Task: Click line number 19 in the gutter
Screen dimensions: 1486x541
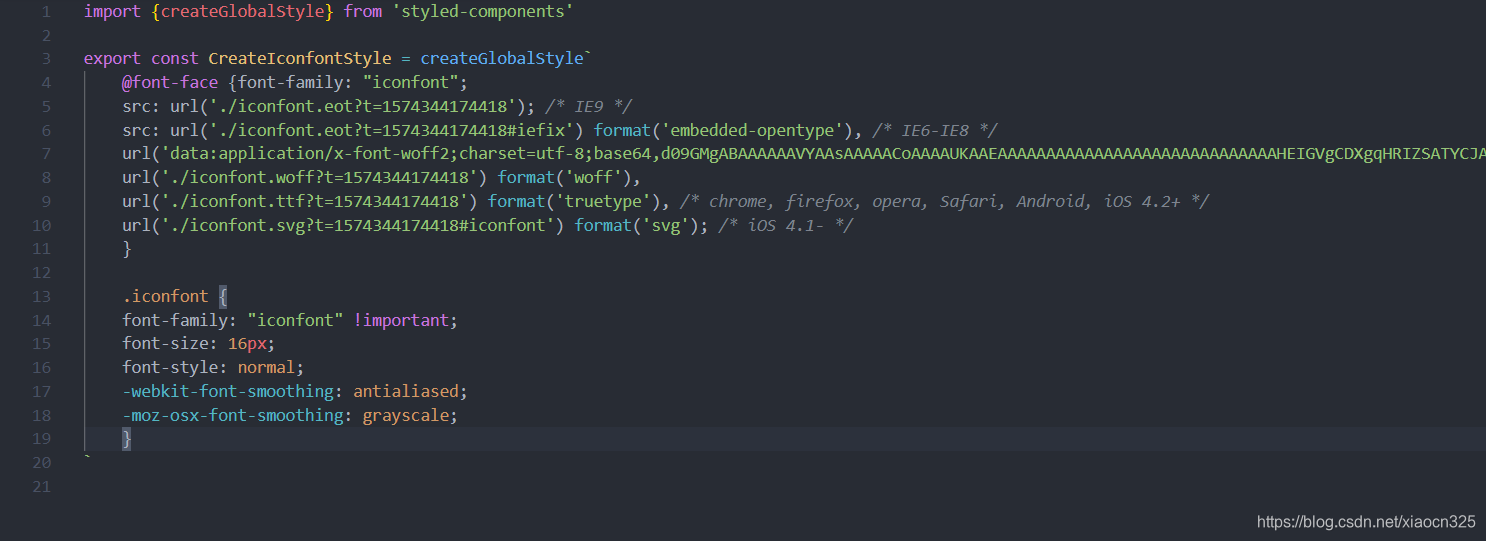Action: point(41,439)
